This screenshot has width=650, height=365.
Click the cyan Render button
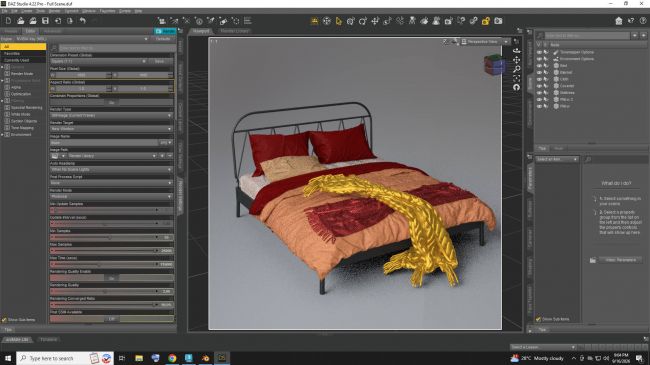click(165, 31)
